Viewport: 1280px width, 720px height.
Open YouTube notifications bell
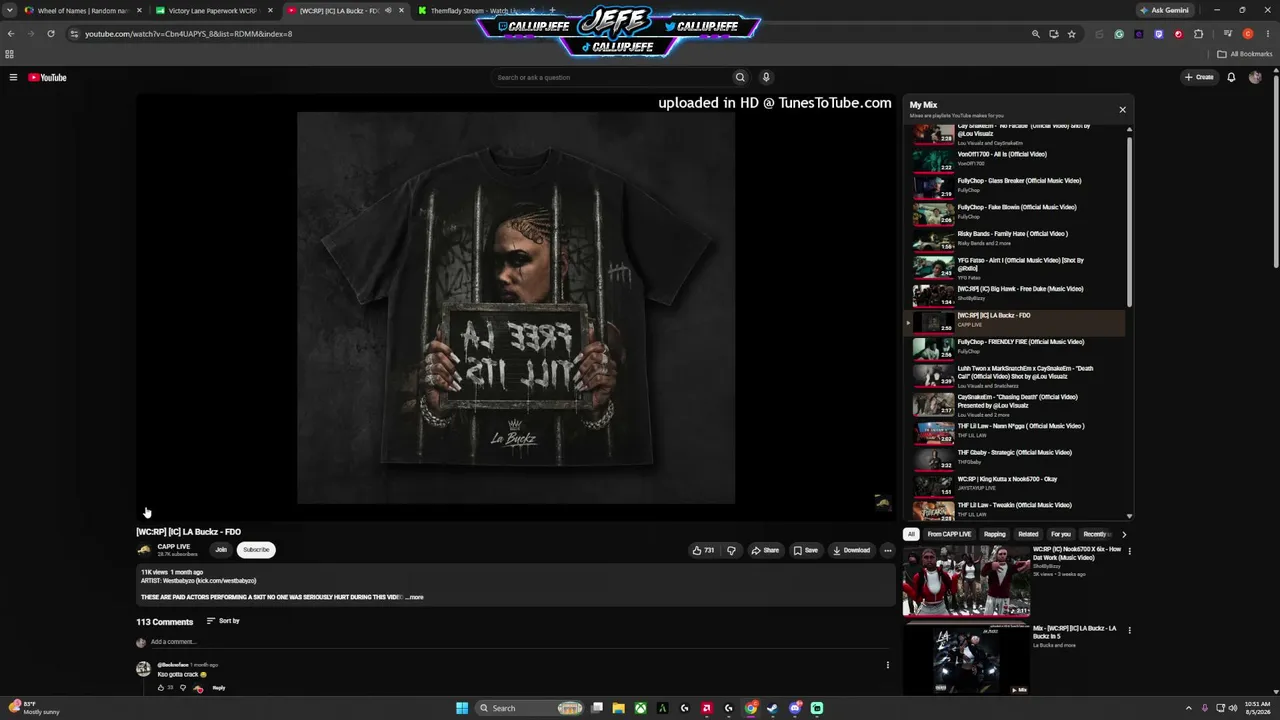point(1231,77)
